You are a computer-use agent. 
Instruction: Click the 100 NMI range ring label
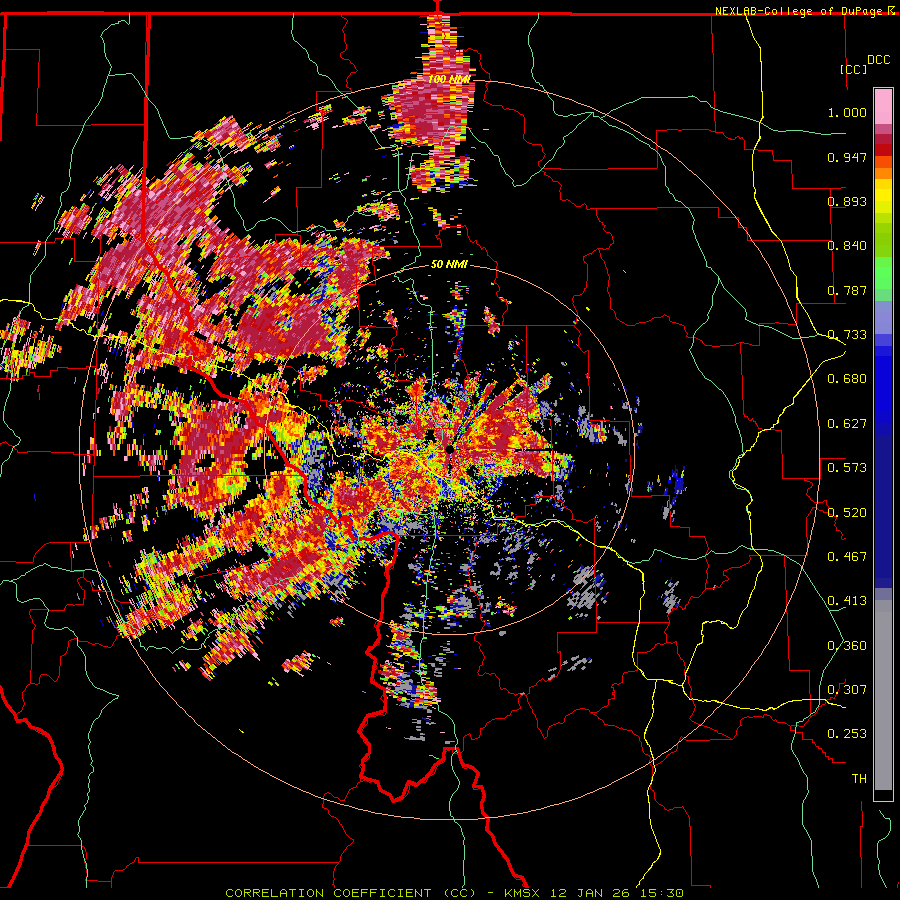[449, 79]
